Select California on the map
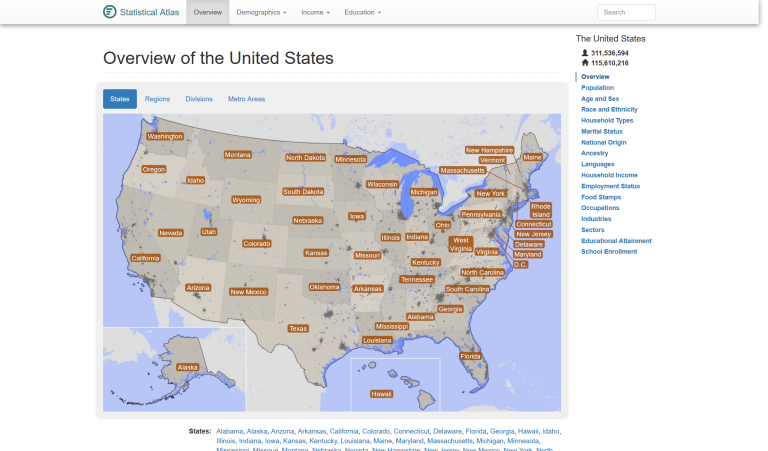 [x=145, y=258]
